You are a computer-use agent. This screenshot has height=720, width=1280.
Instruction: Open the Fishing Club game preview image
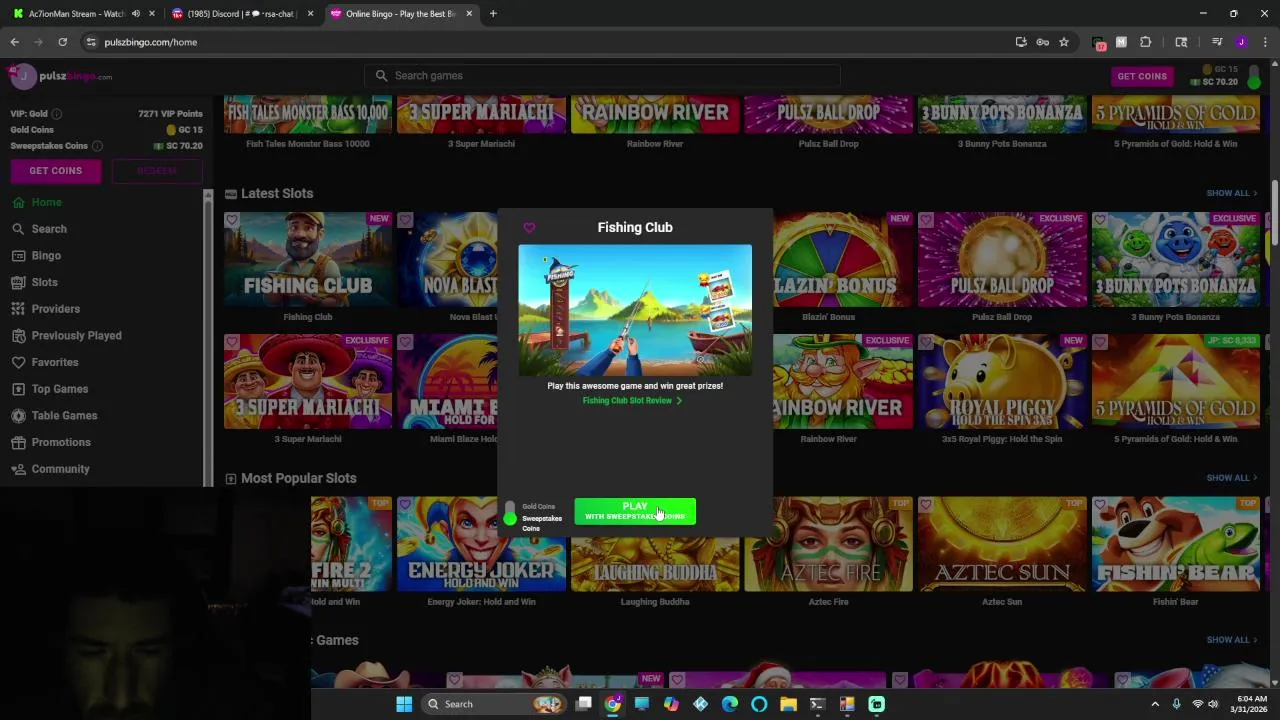click(x=635, y=310)
